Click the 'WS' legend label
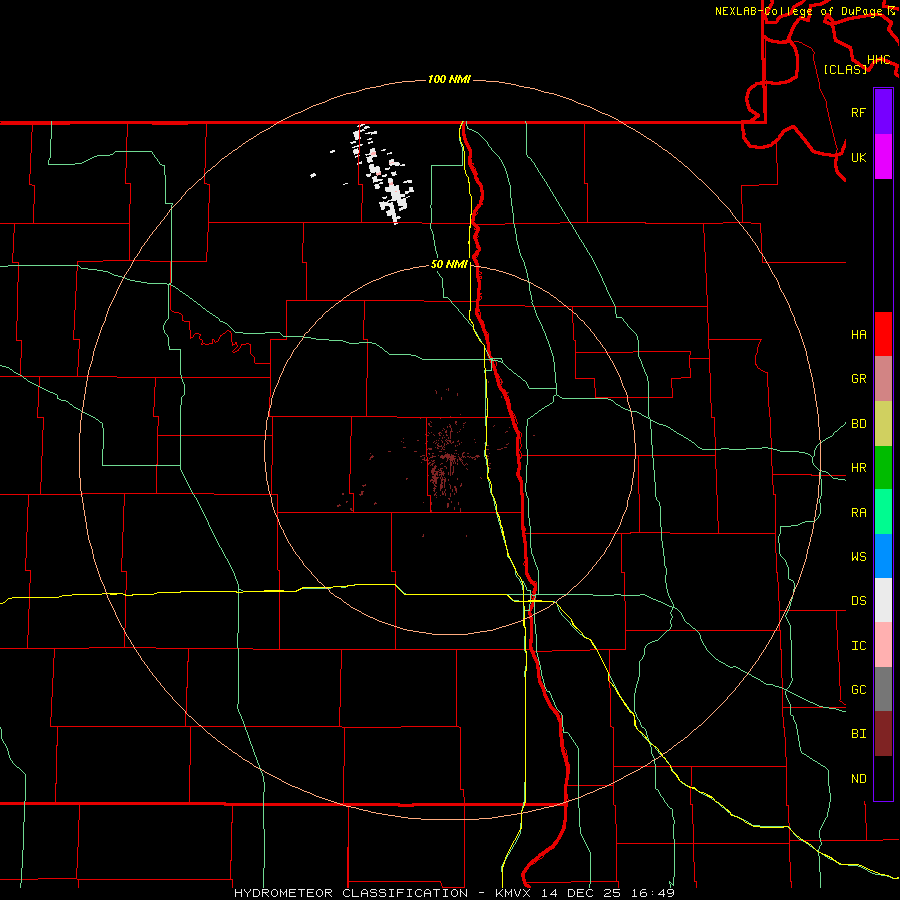The image size is (900, 900). [x=858, y=556]
